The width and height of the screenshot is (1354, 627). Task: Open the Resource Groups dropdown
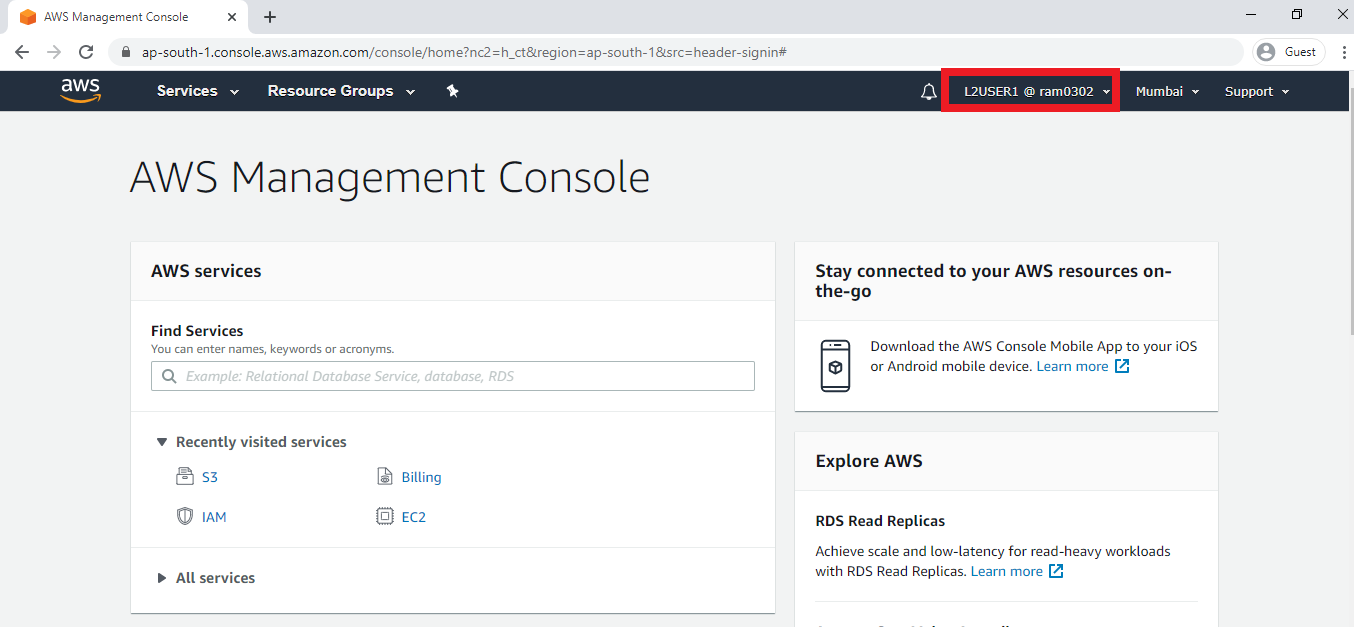tap(340, 91)
